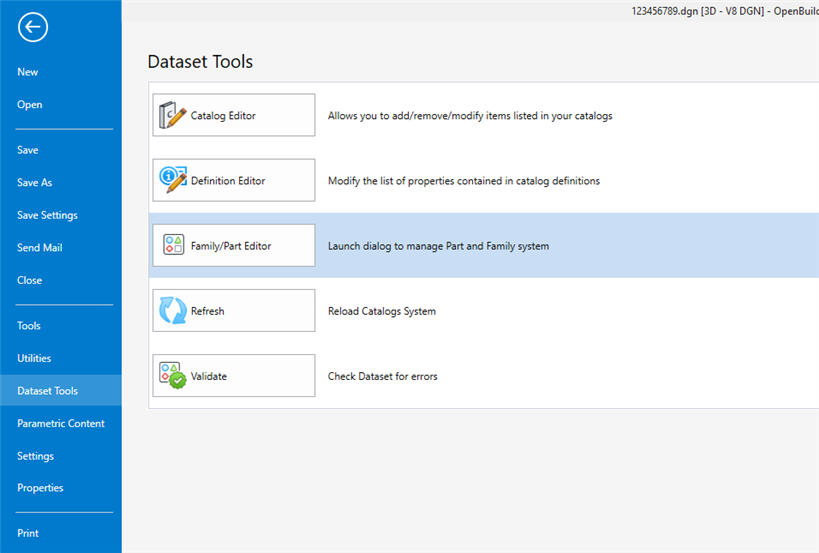The image size is (819, 553).
Task: Switch to the Utilities section
Action: tap(34, 358)
